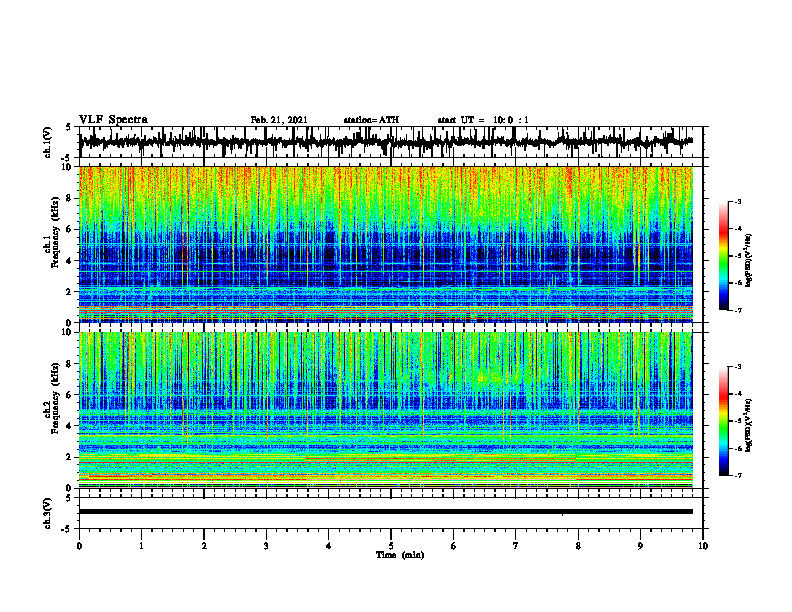Screen dimensions: 792x612
Task: Click time axis tick label "9"
Action: point(640,546)
